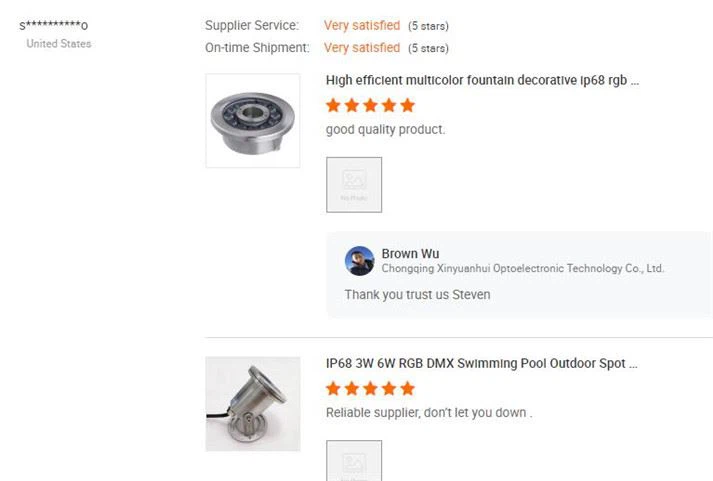Open the review photo placeholder under 'Reliable supplier'
The height and width of the screenshot is (481, 713).
coord(354,461)
